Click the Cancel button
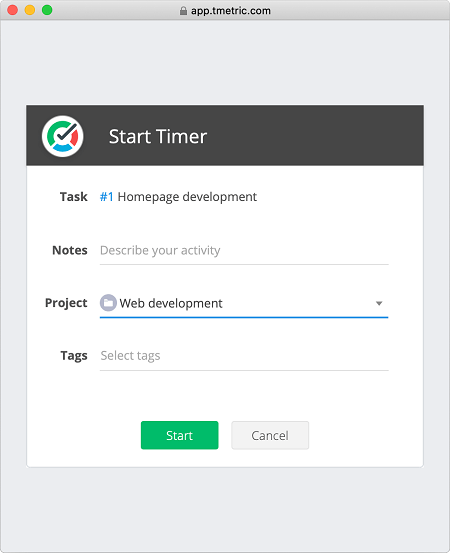Viewport: 450px width, 553px height. click(x=270, y=435)
